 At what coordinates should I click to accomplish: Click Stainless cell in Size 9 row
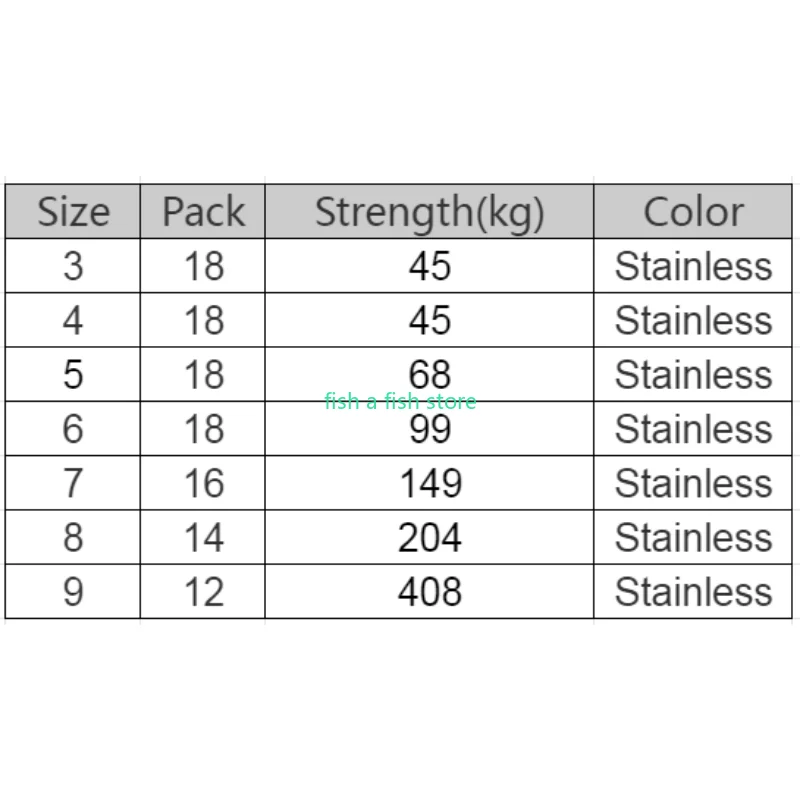click(x=693, y=592)
